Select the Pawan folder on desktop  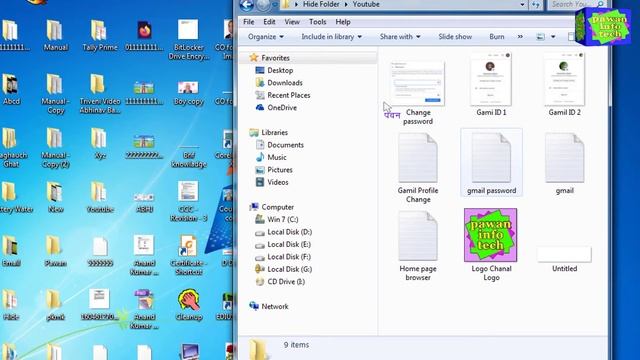pos(55,251)
